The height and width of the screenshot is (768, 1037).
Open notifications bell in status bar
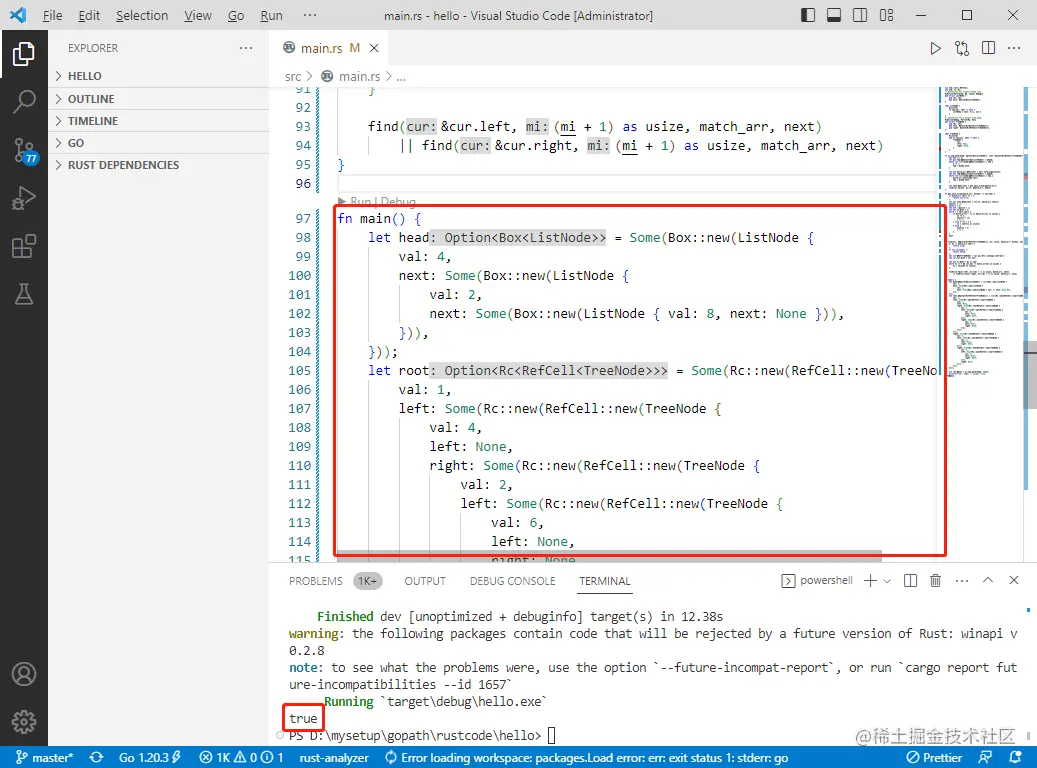coord(1015,757)
